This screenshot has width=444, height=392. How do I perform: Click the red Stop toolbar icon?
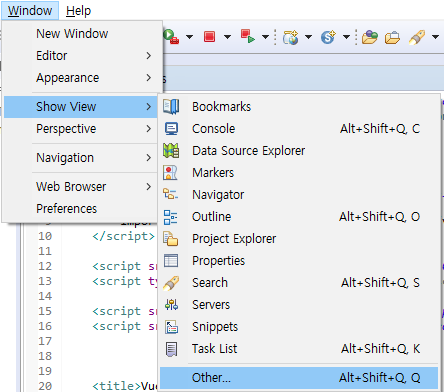[209, 37]
